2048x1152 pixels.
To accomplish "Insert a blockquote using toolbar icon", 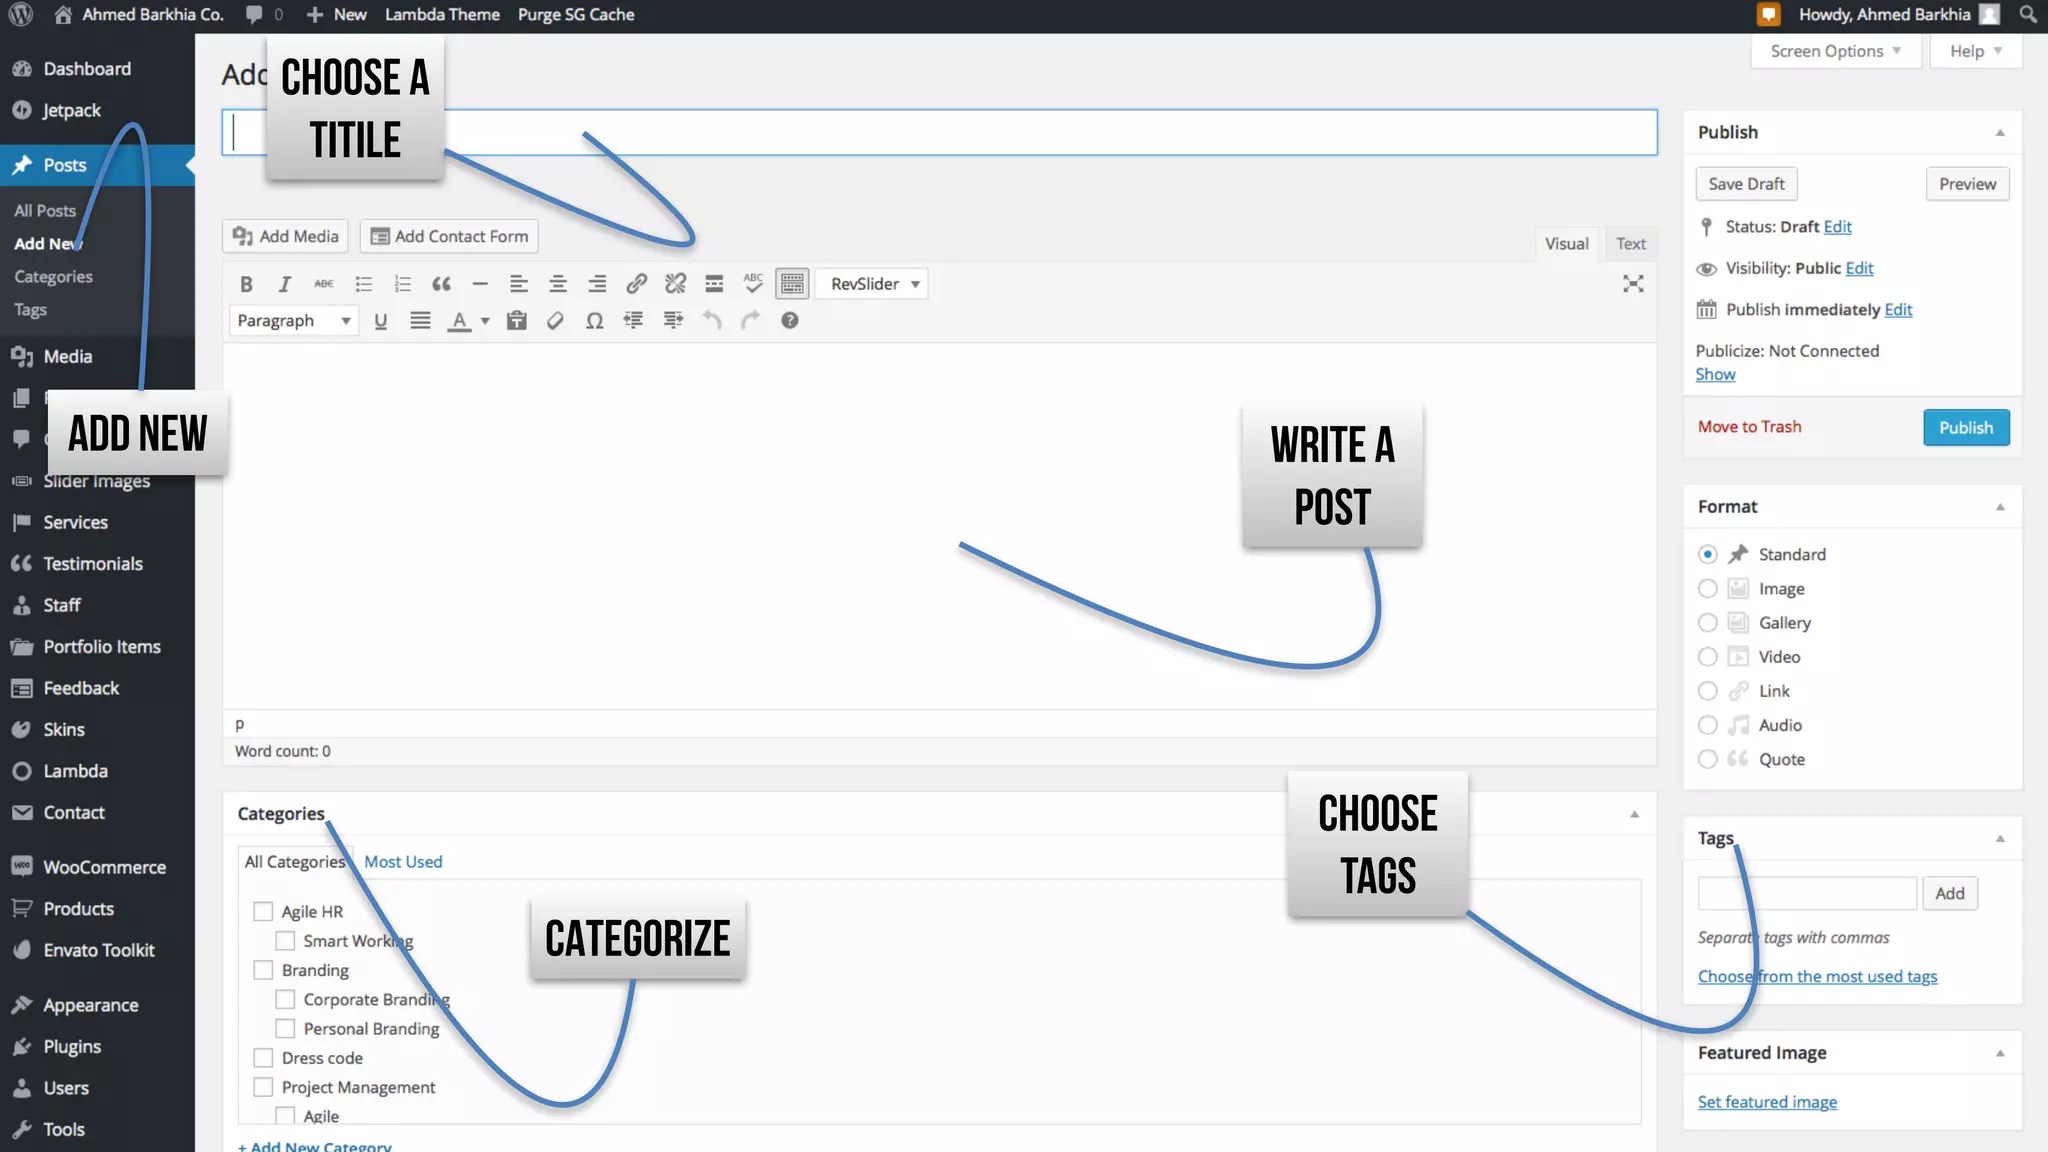I will 441,284.
